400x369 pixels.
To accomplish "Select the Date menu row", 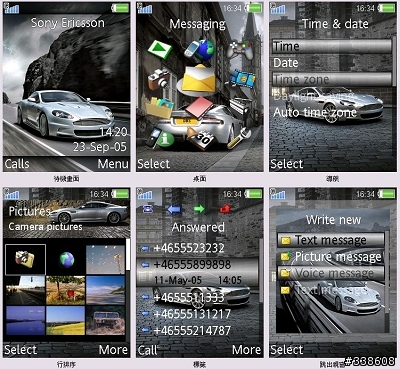I will click(x=332, y=63).
